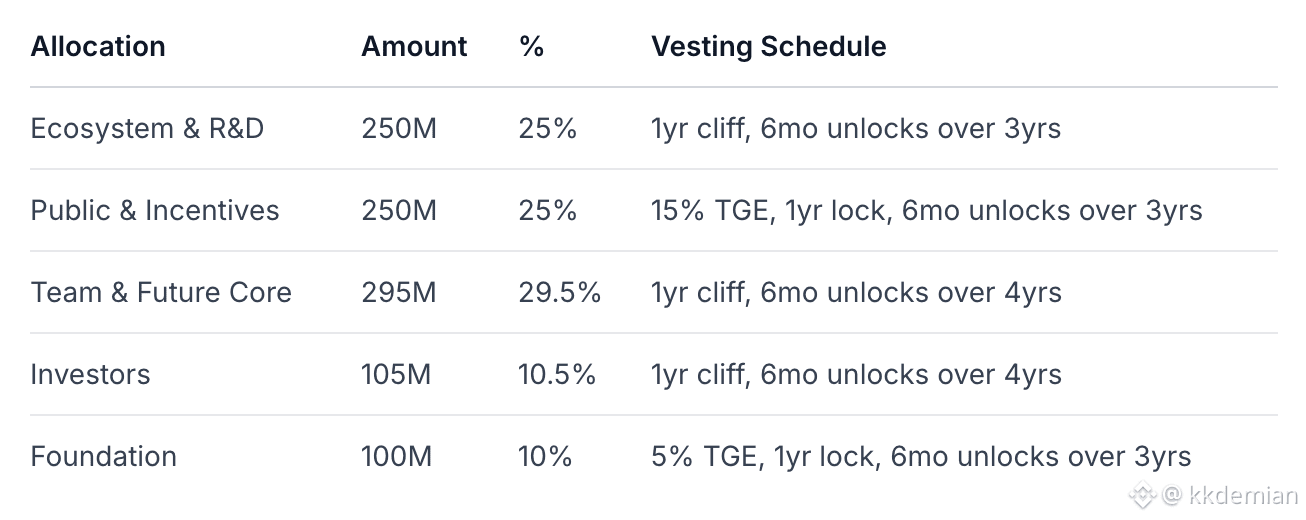The height and width of the screenshot is (520, 1306).
Task: Click the Amount column header
Action: (414, 46)
